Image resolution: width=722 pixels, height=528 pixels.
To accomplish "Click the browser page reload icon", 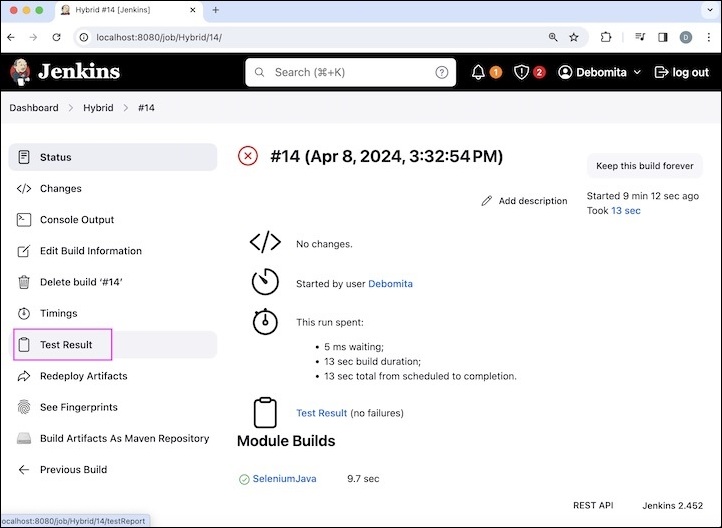I will pos(57,37).
